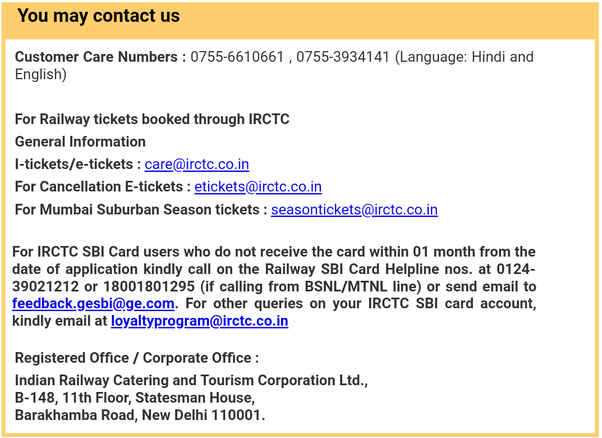Click the Language: Hindi and English note

274,65
